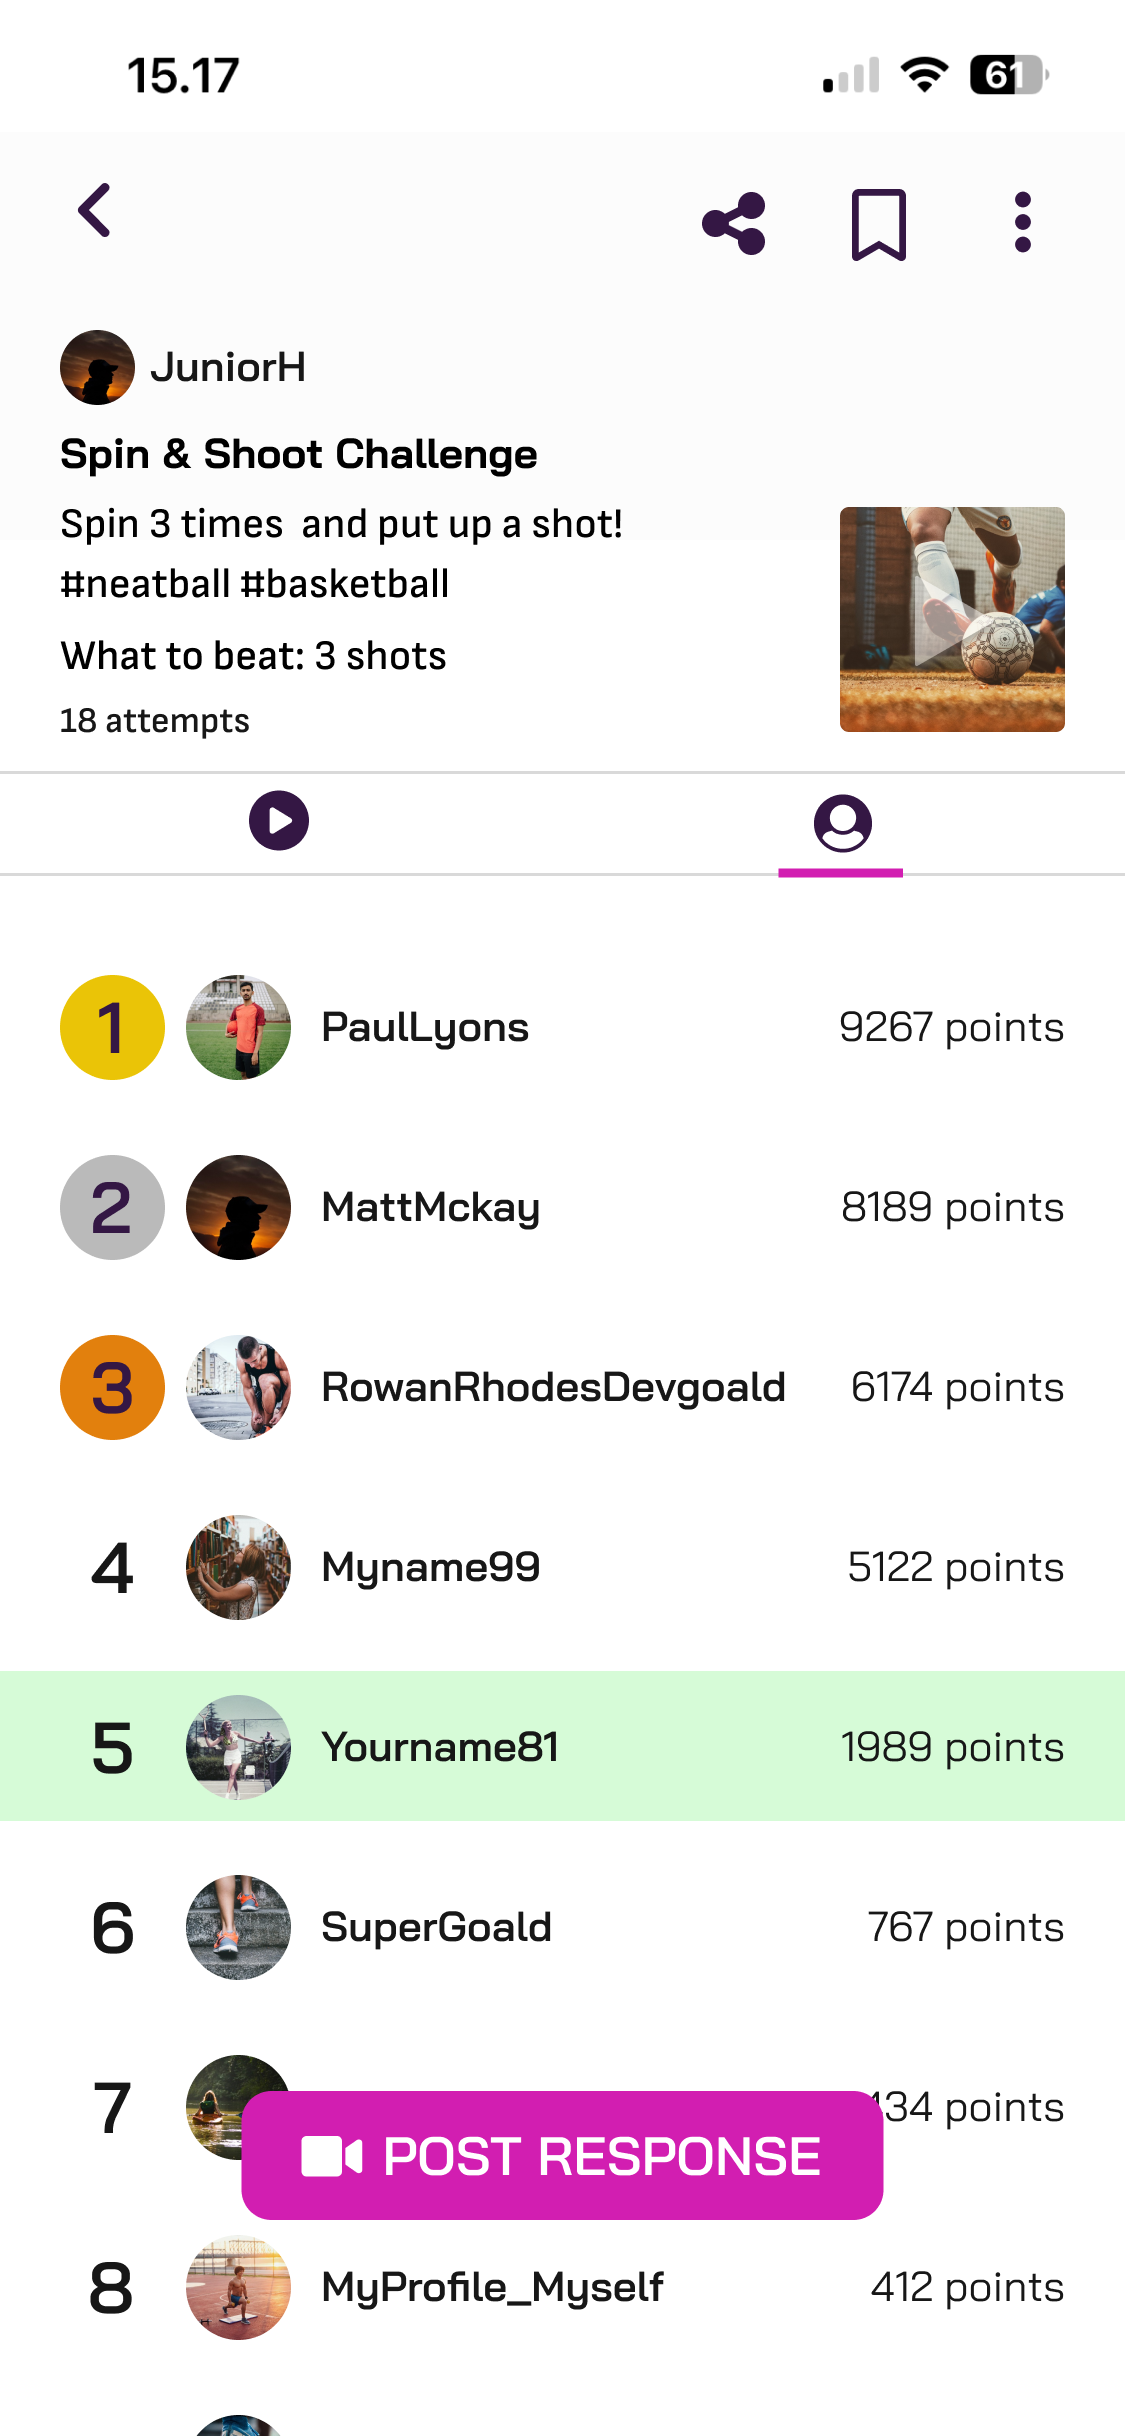Screen dimensions: 1125x2436
Task: Tap the JuniorH creator name
Action: [x=228, y=368]
